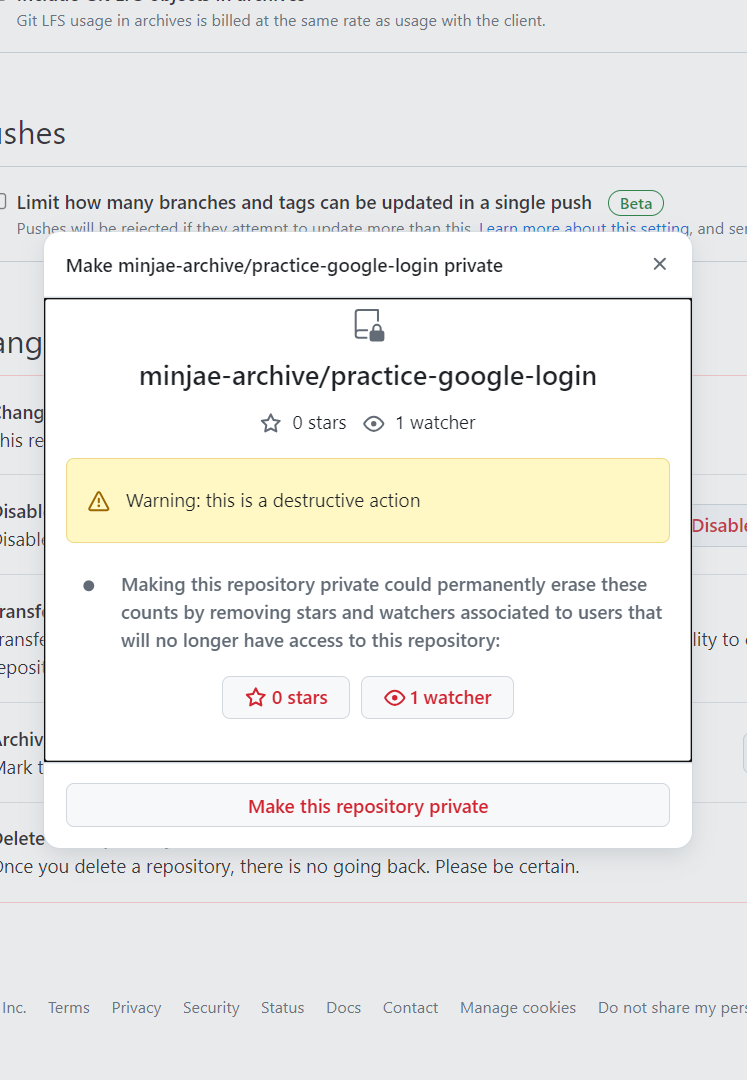This screenshot has height=1080, width=747.
Task: Click the delete repository warning sentence
Action: (x=289, y=866)
